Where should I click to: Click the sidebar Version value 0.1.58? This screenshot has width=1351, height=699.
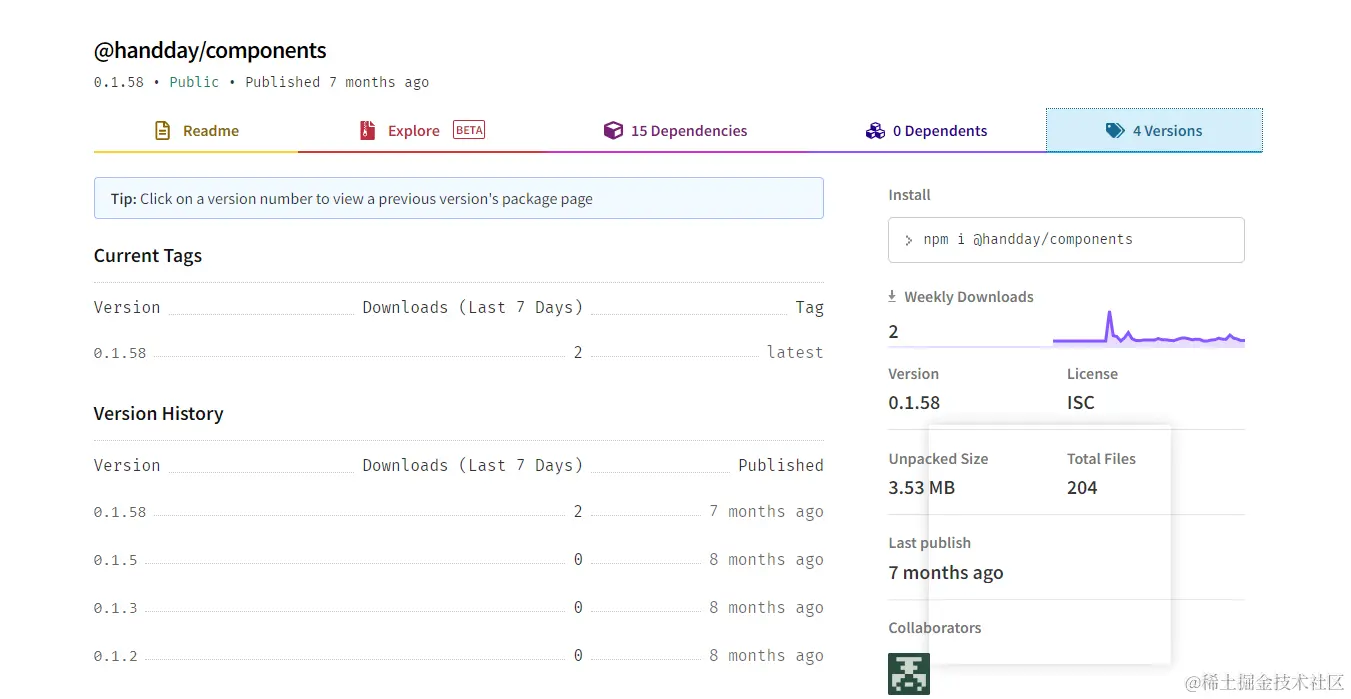[914, 403]
